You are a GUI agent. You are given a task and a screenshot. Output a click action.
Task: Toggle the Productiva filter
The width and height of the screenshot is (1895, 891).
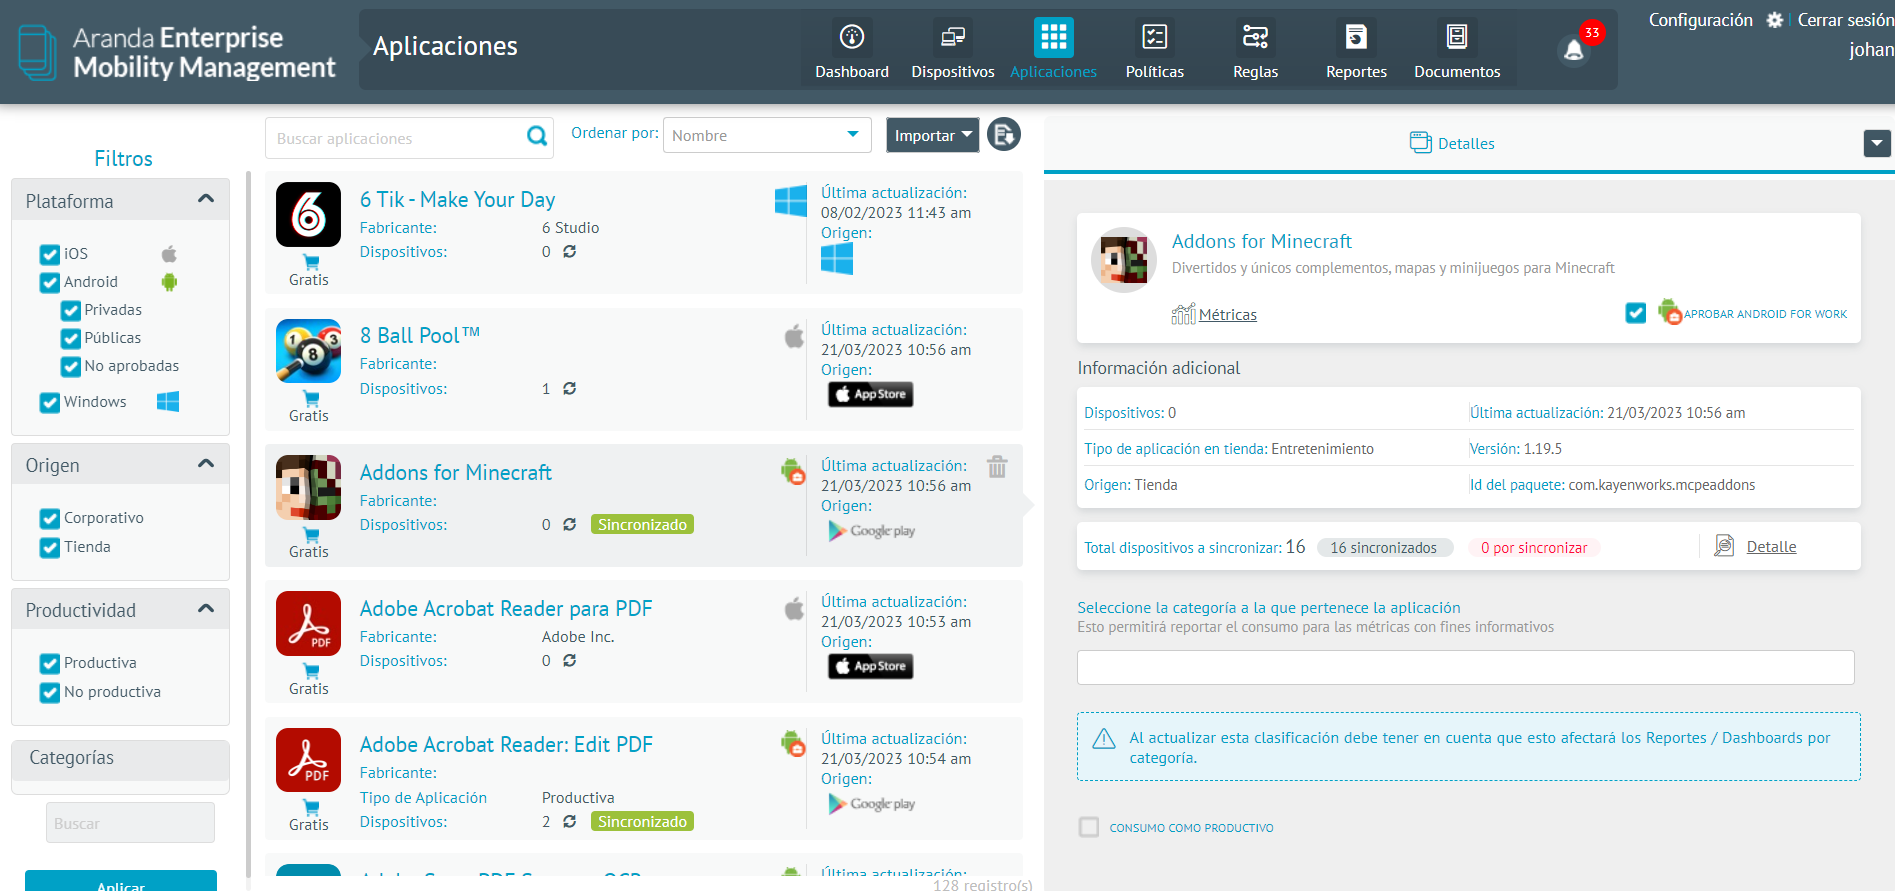(50, 664)
